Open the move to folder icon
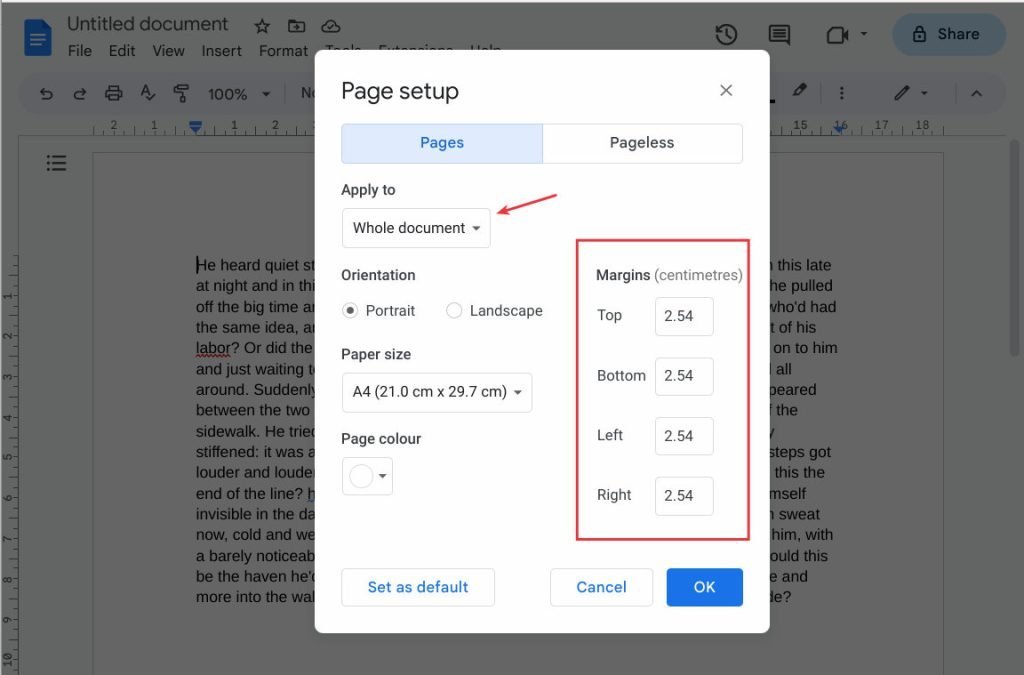 pyautogui.click(x=296, y=26)
